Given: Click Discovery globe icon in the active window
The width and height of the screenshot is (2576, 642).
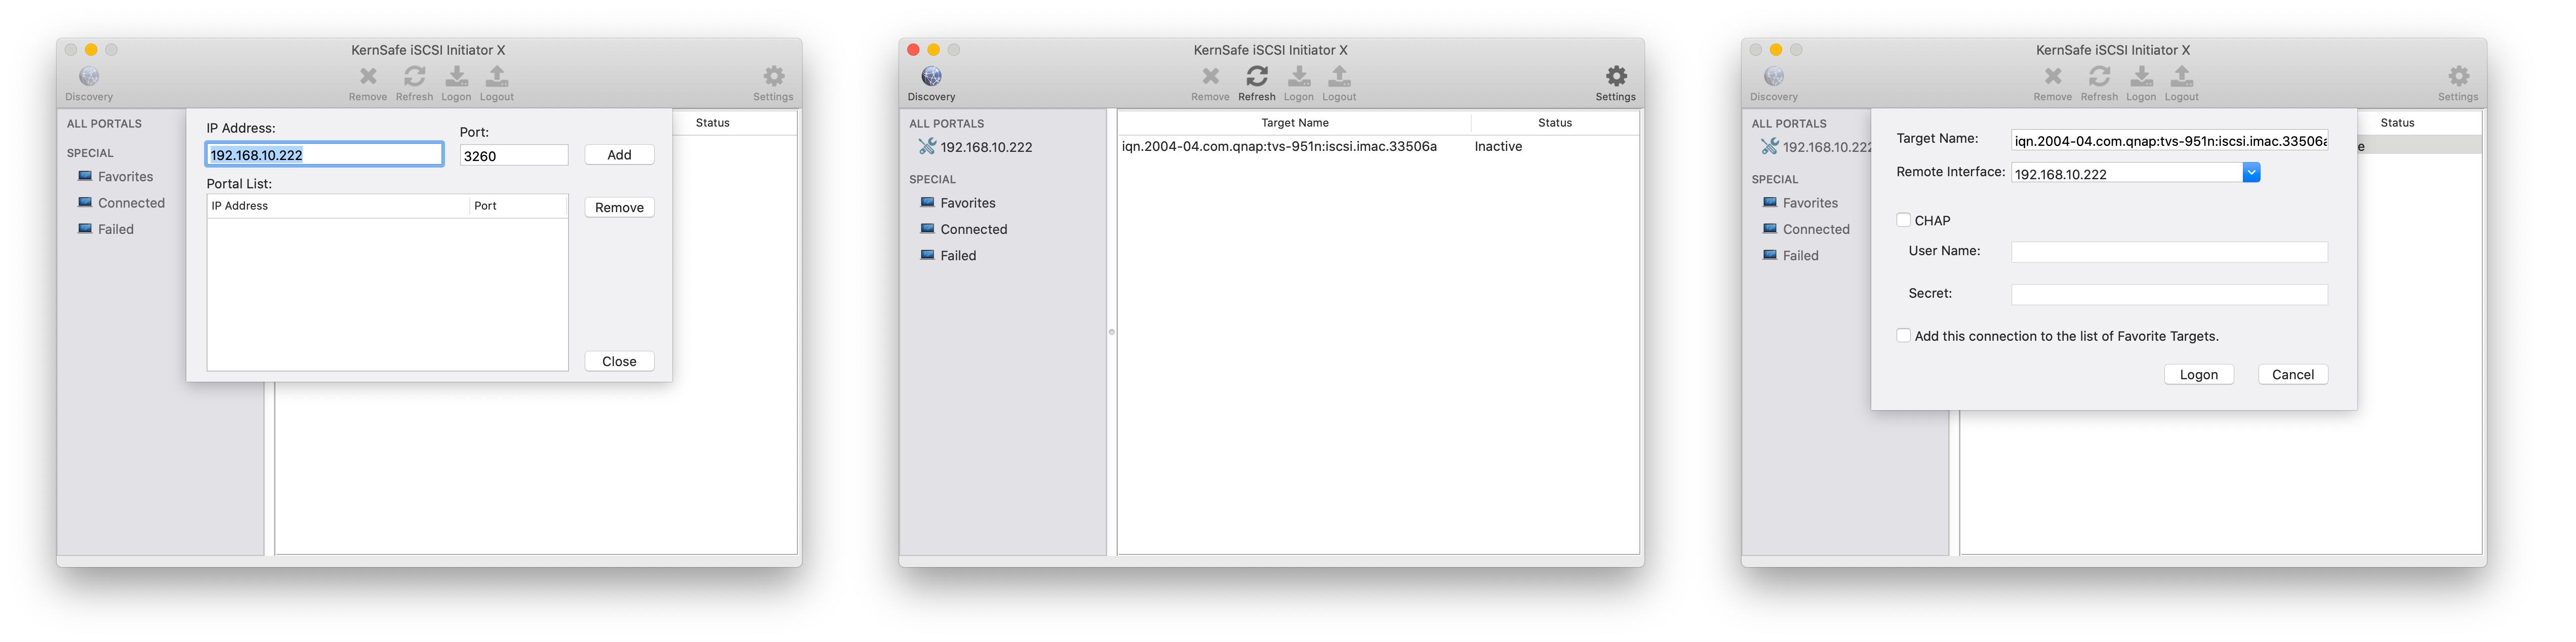Looking at the screenshot, I should pyautogui.click(x=931, y=77).
